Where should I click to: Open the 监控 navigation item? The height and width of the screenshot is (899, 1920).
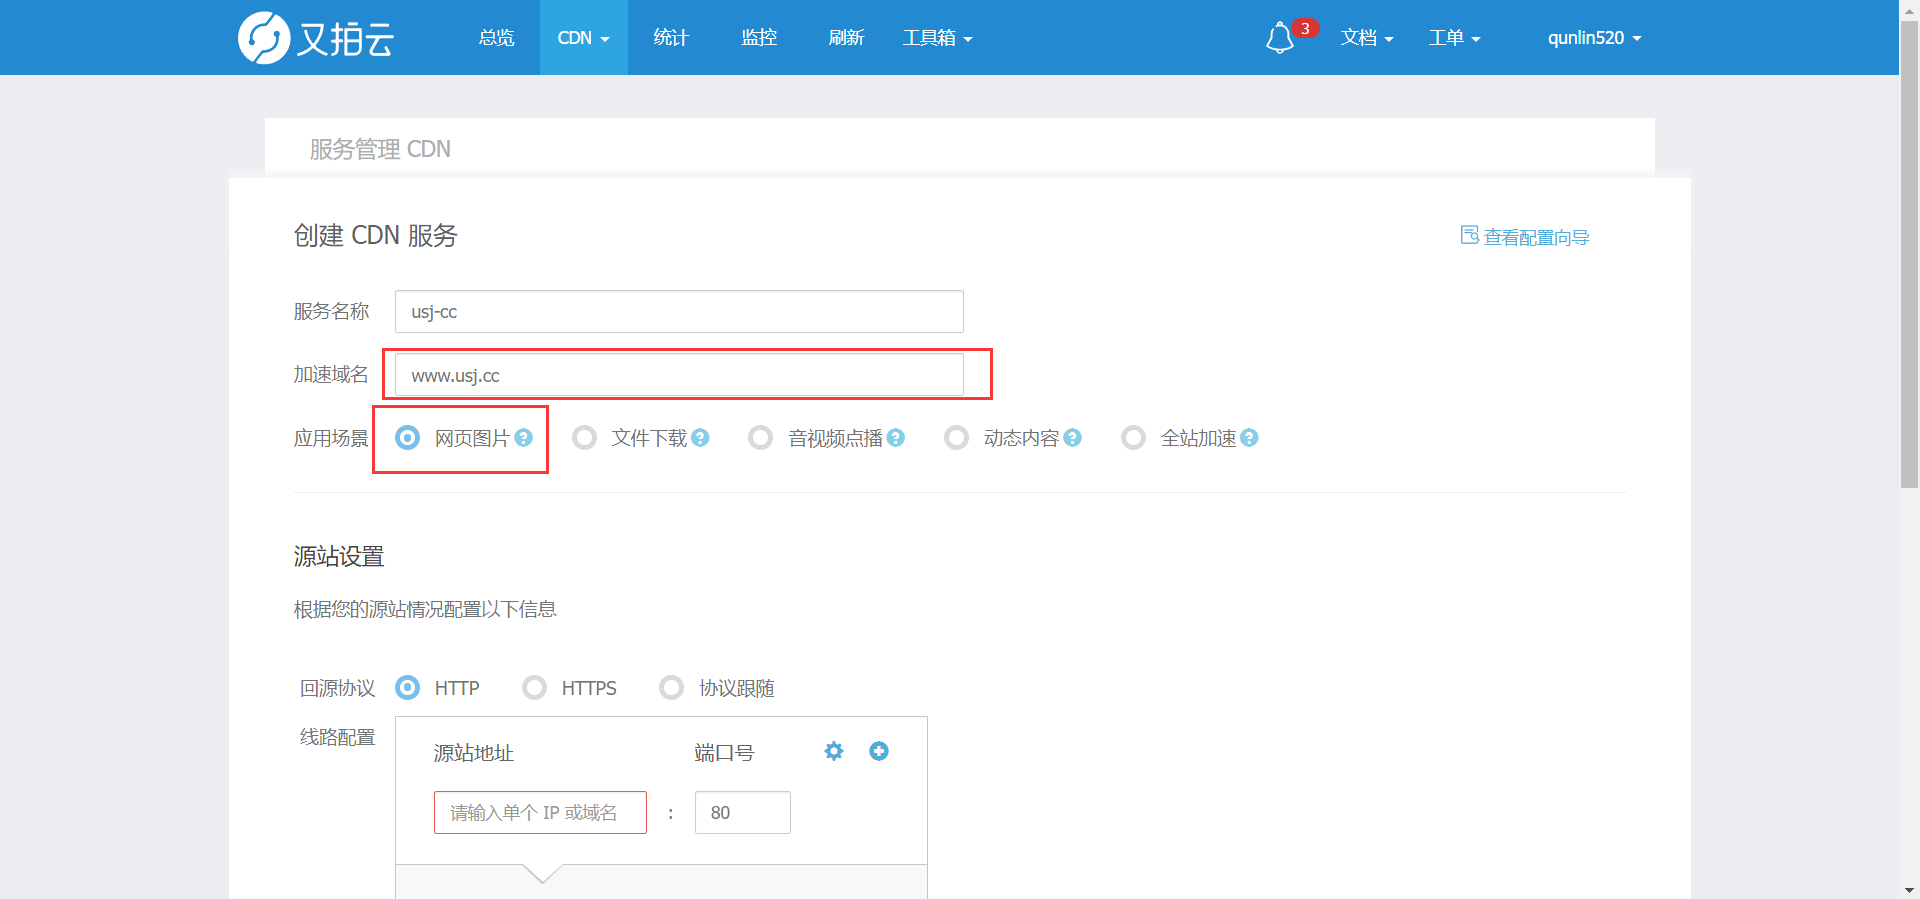point(759,38)
